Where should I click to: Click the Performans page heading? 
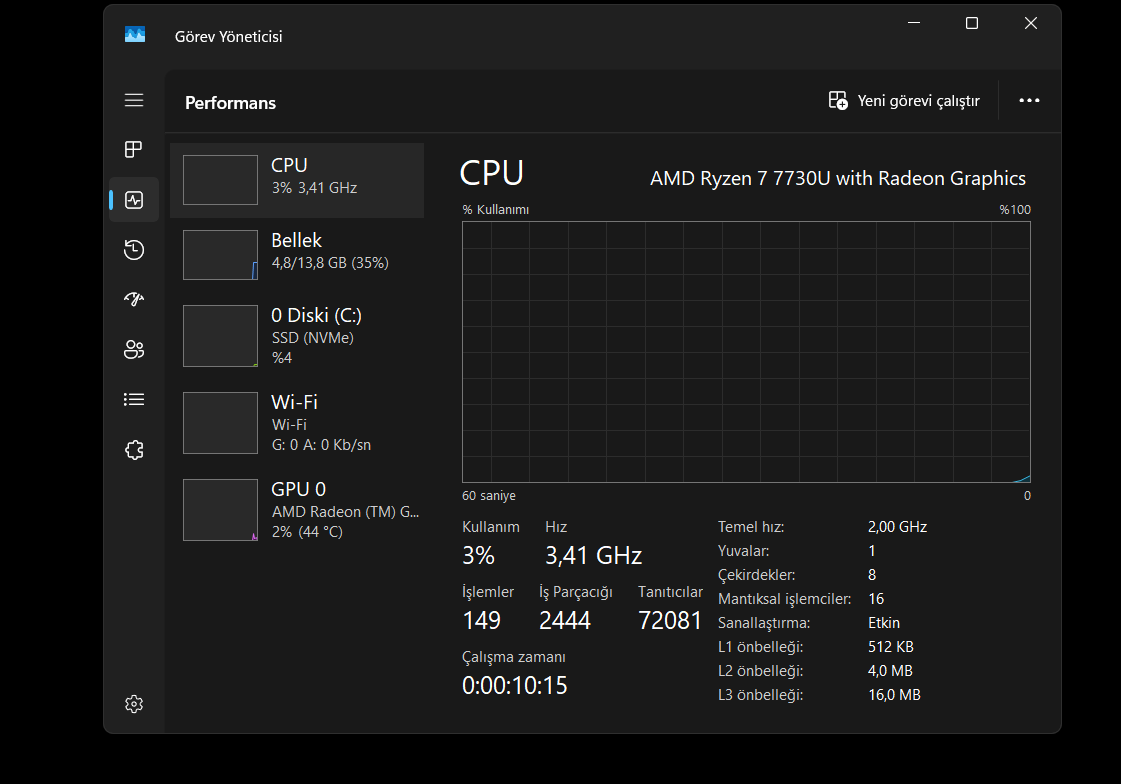(230, 103)
